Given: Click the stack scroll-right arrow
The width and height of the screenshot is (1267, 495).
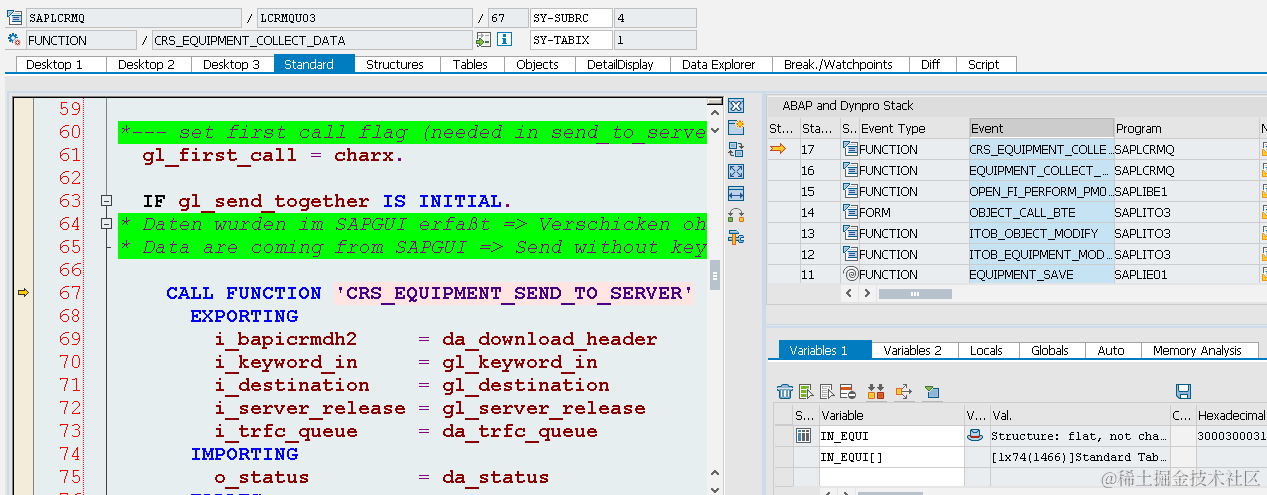Looking at the screenshot, I should tap(866, 294).
